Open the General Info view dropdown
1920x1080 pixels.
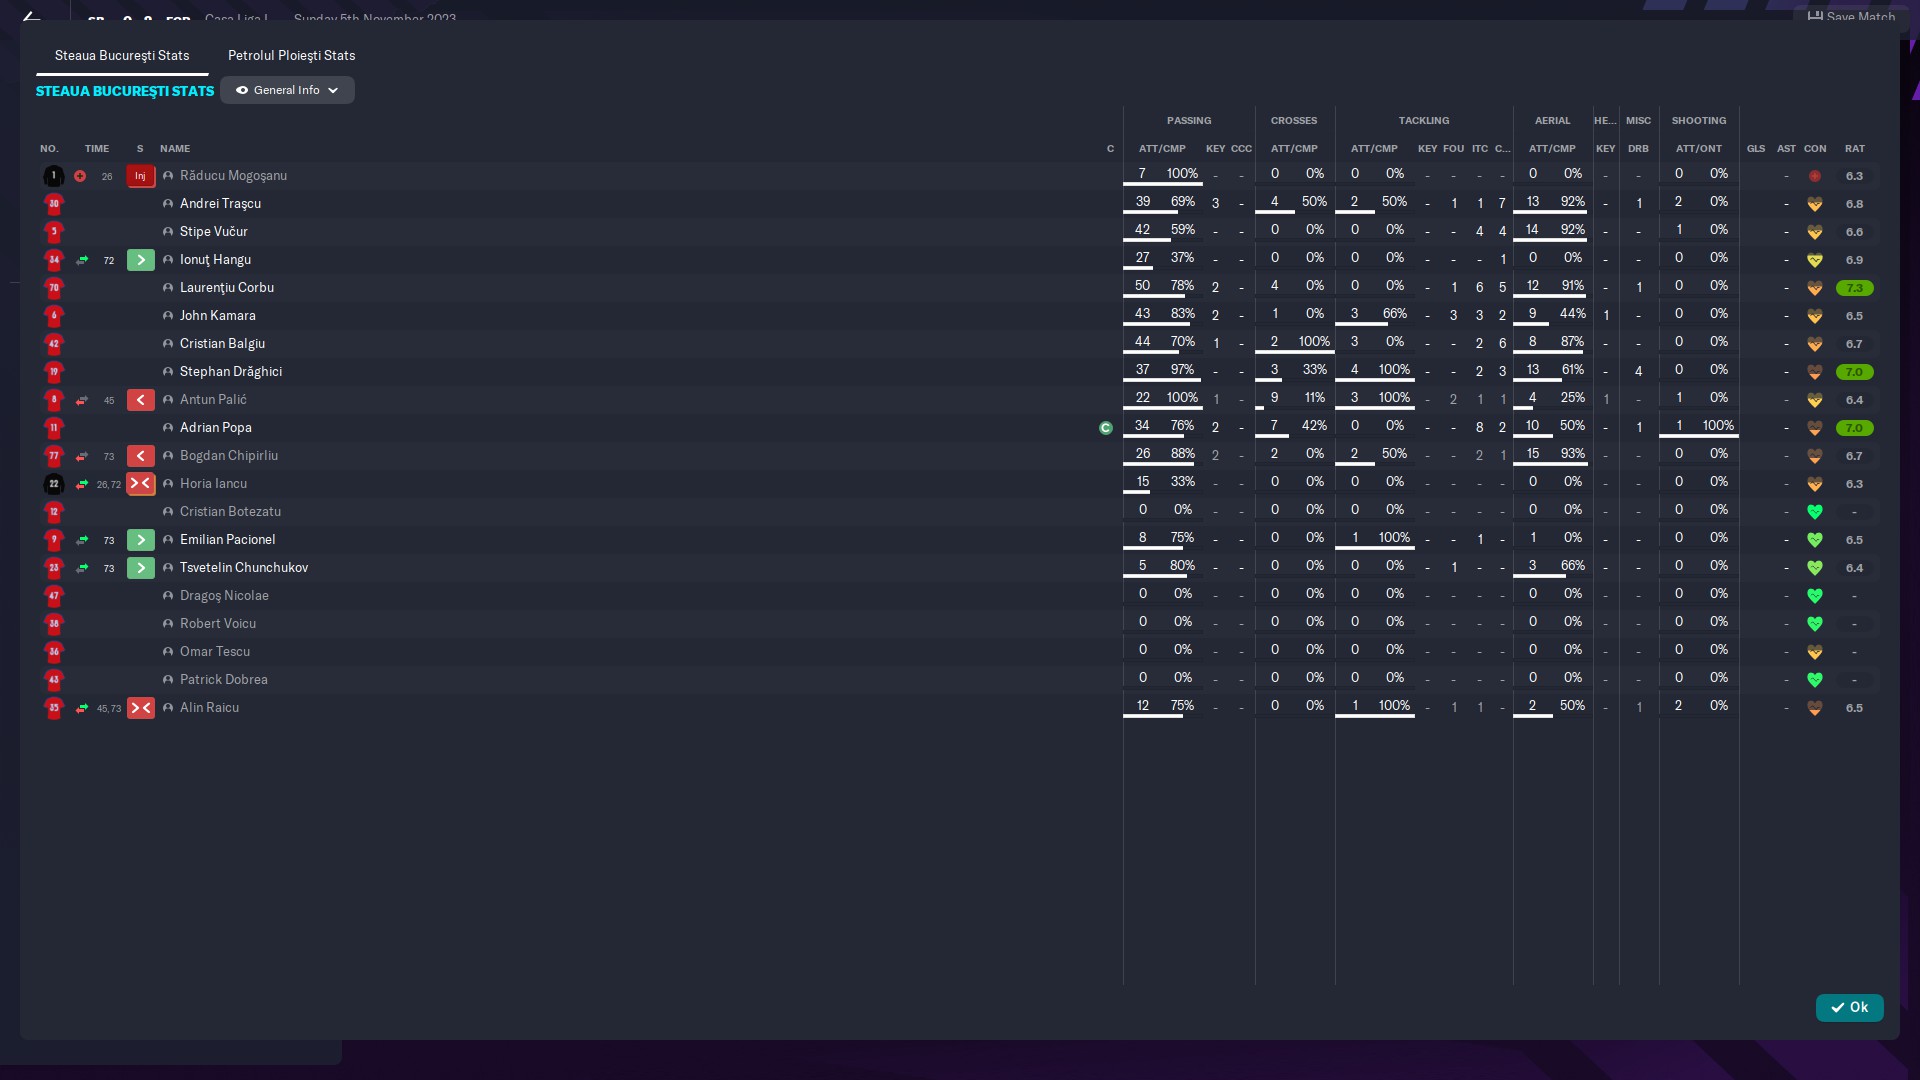point(287,90)
